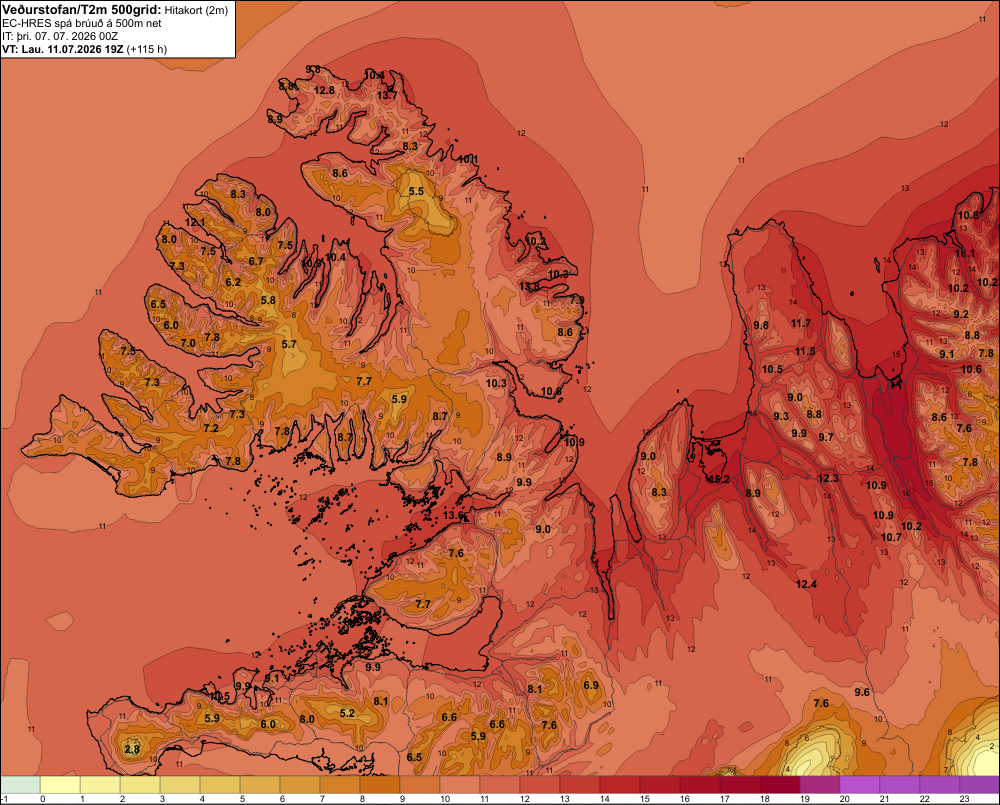Click the 12 degree legend color box

click(x=540, y=785)
